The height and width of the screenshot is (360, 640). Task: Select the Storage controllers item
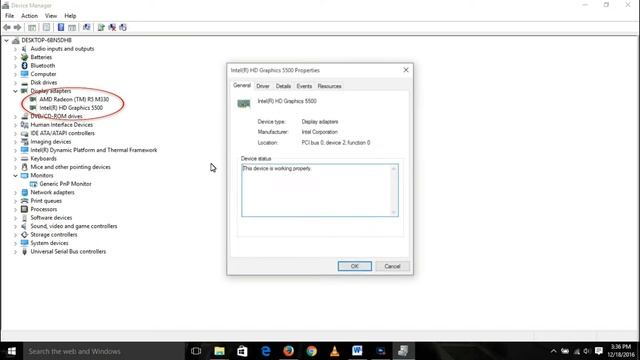[x=54, y=235]
